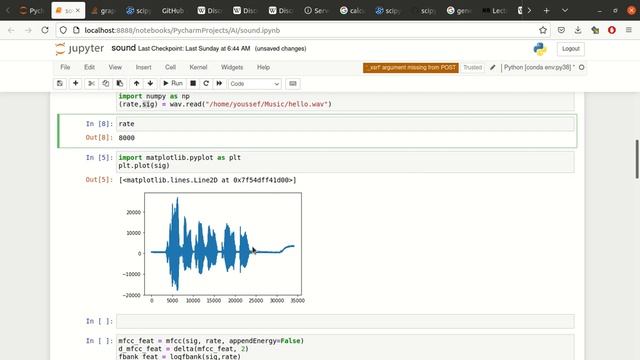Image resolution: width=640 pixels, height=360 pixels.
Task: Click the extension icon next to downloads
Action: (595, 30)
